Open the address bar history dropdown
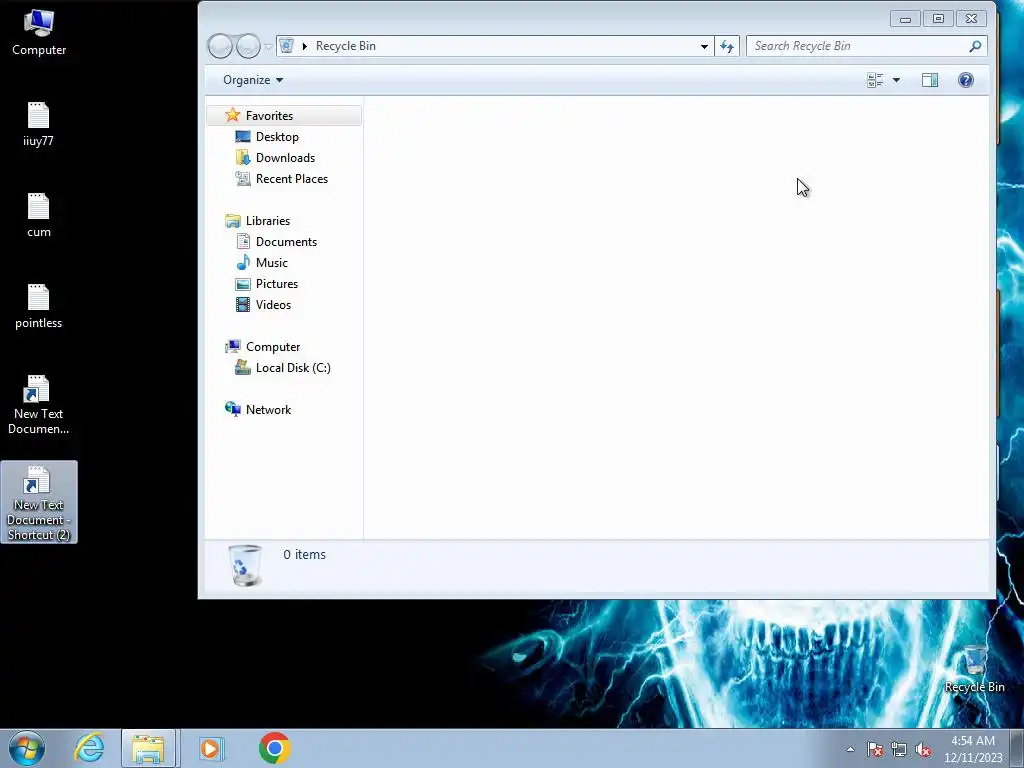 point(704,46)
